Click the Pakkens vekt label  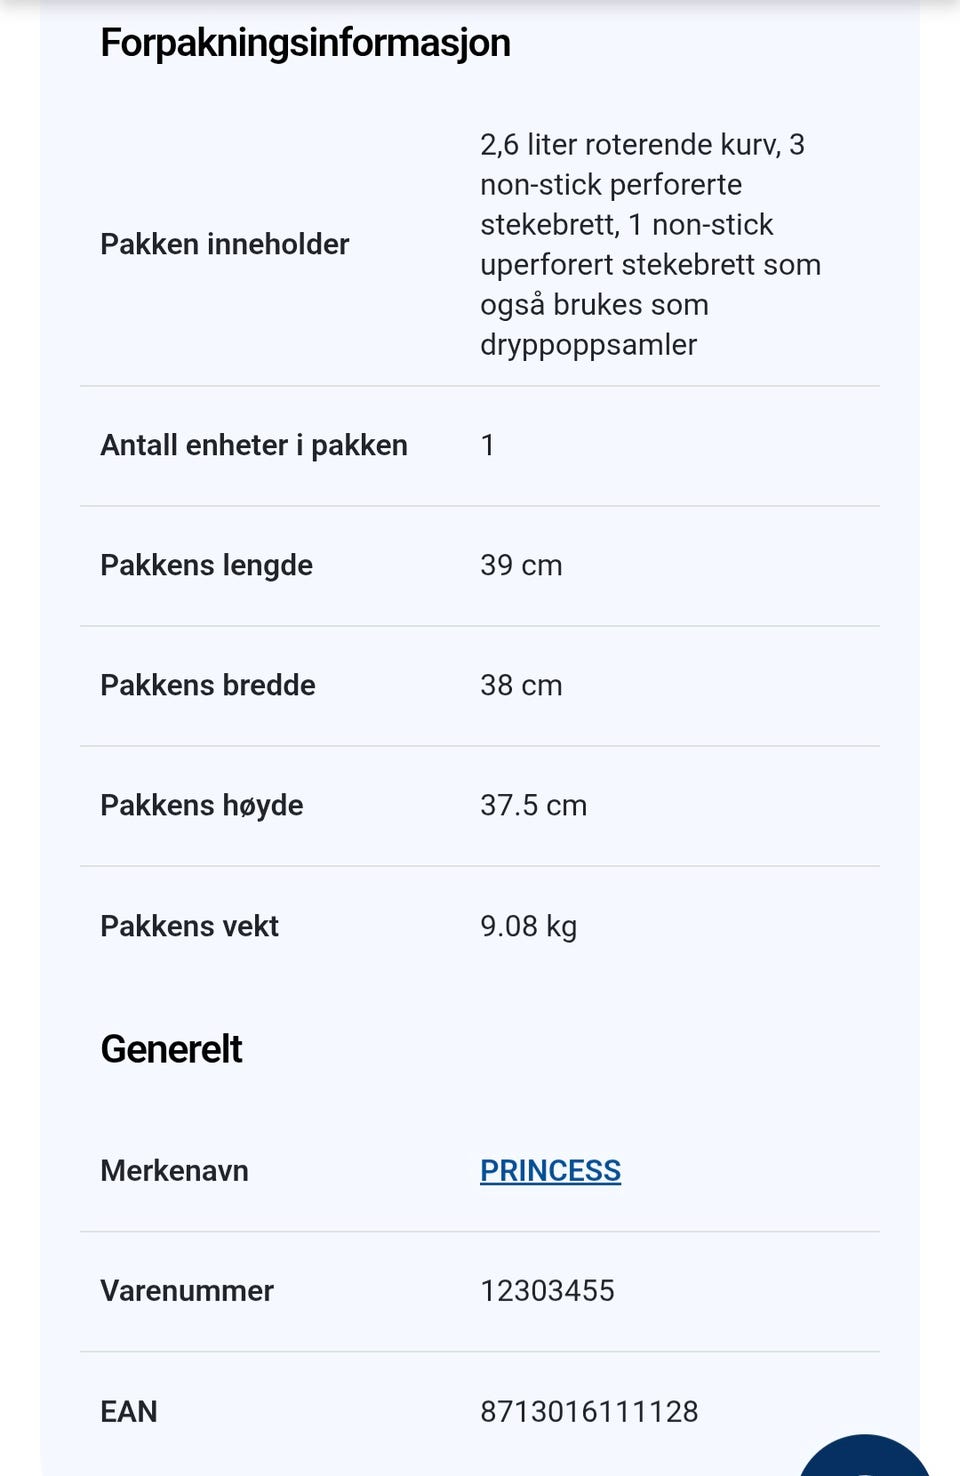[190, 926]
